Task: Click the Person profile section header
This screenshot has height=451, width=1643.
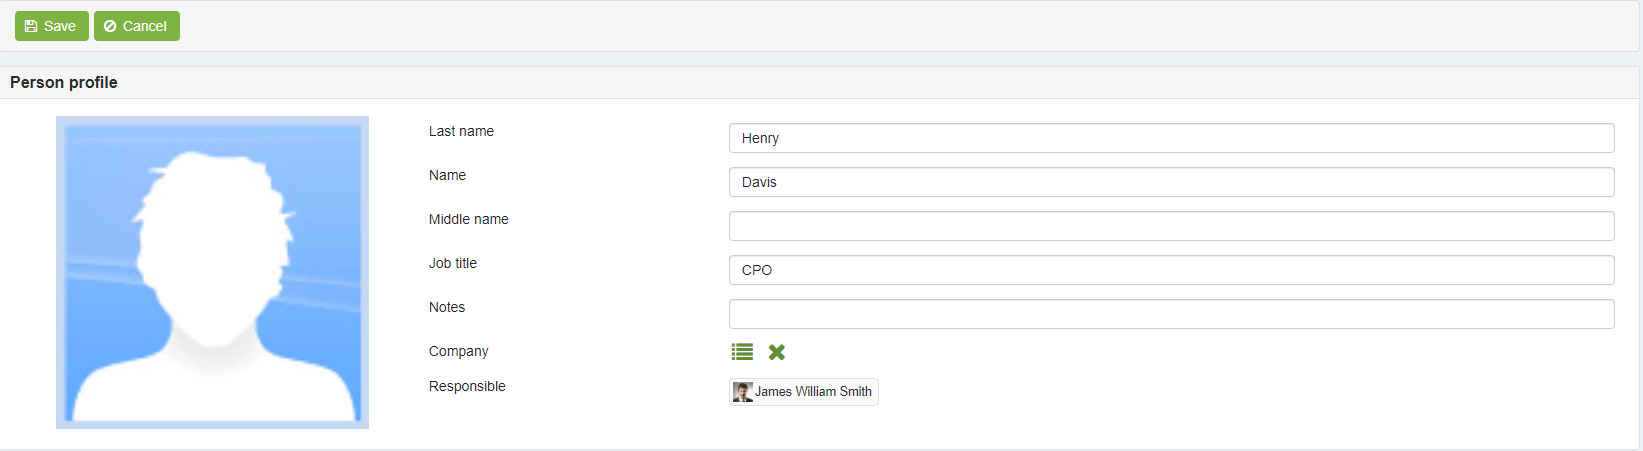Action: click(64, 82)
